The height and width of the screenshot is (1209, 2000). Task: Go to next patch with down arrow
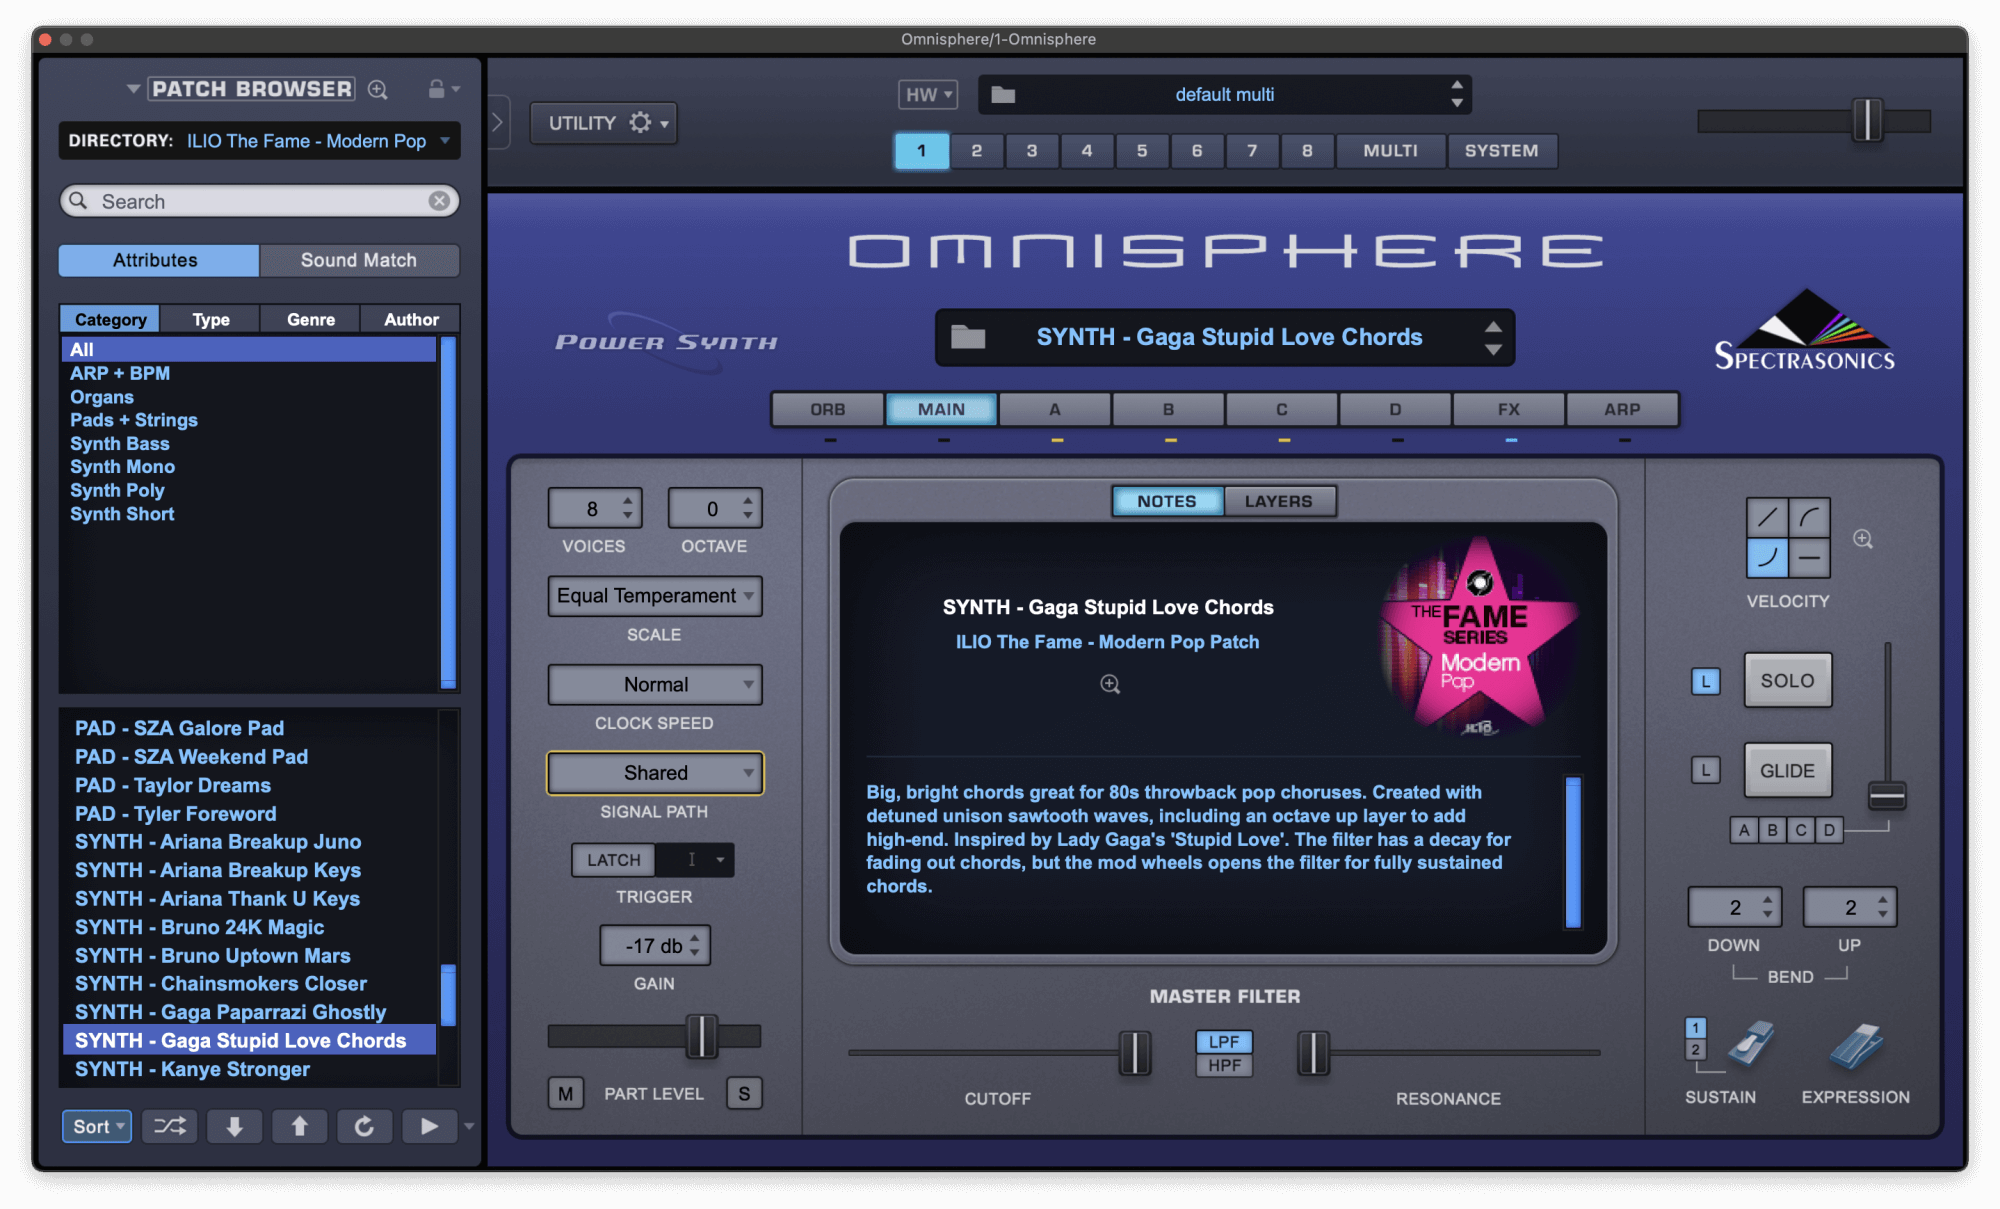(235, 1126)
